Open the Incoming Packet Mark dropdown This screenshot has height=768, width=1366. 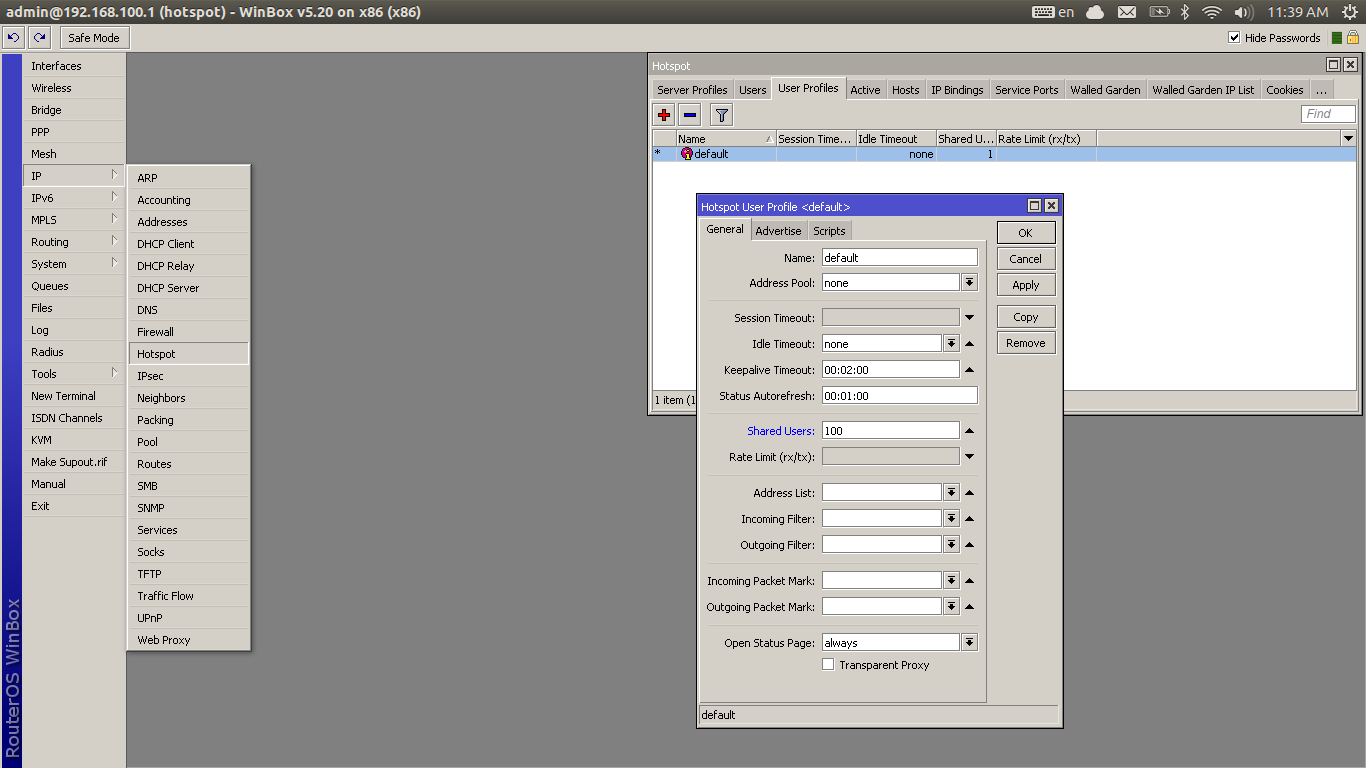(951, 581)
